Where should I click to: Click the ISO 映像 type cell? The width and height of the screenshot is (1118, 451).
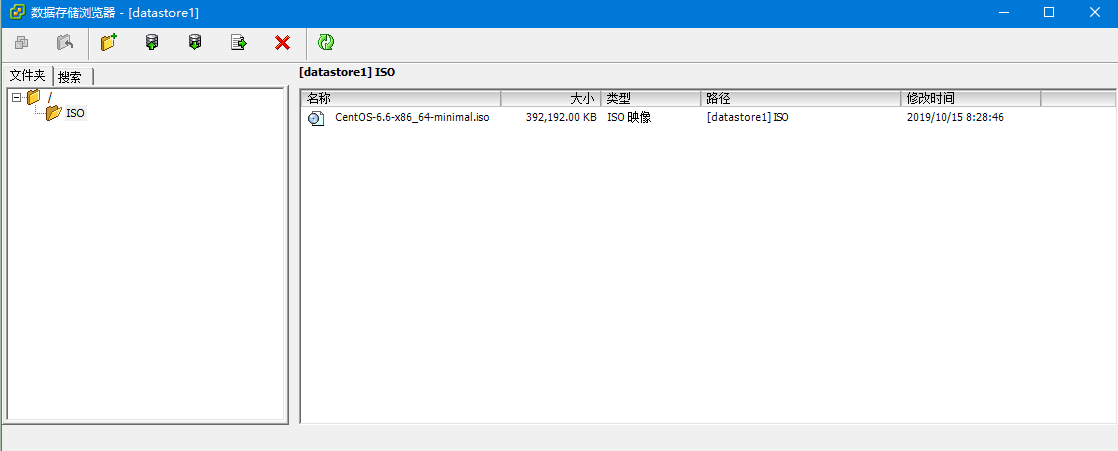click(629, 118)
